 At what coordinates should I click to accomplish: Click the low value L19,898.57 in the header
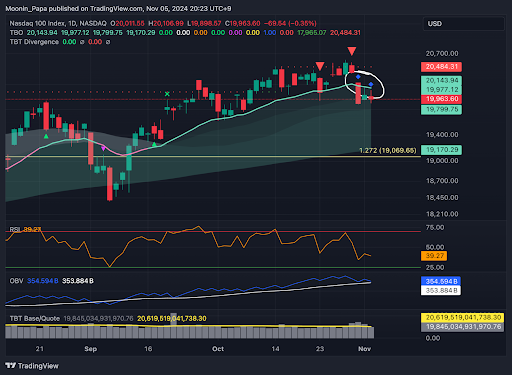pos(204,23)
